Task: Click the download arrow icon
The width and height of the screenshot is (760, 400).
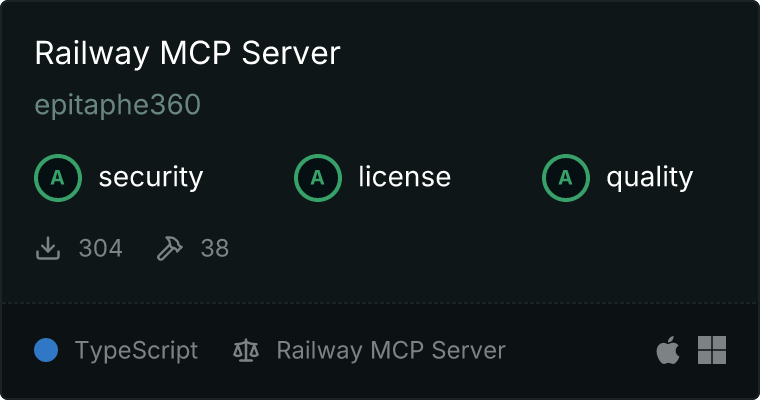Action: (x=48, y=248)
